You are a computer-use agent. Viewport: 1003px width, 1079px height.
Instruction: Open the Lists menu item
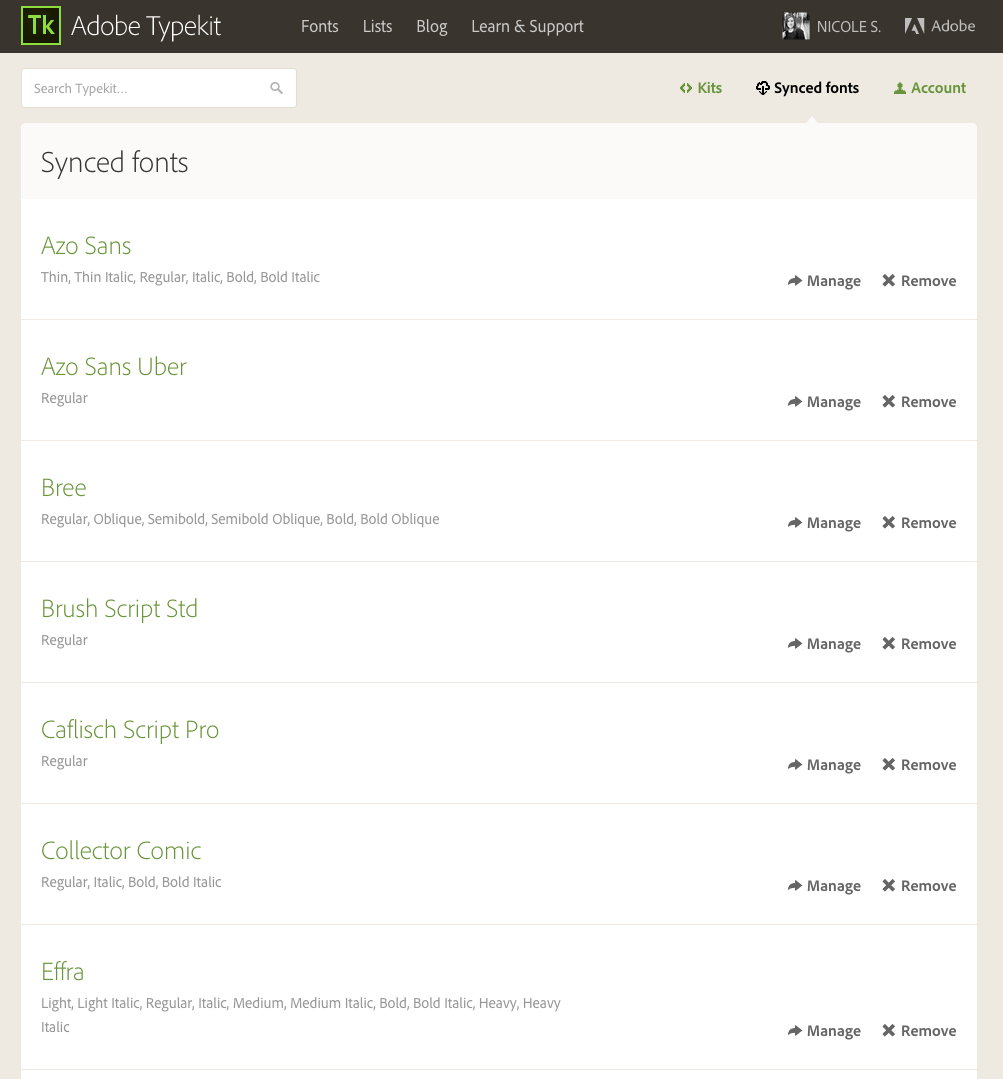click(x=378, y=26)
